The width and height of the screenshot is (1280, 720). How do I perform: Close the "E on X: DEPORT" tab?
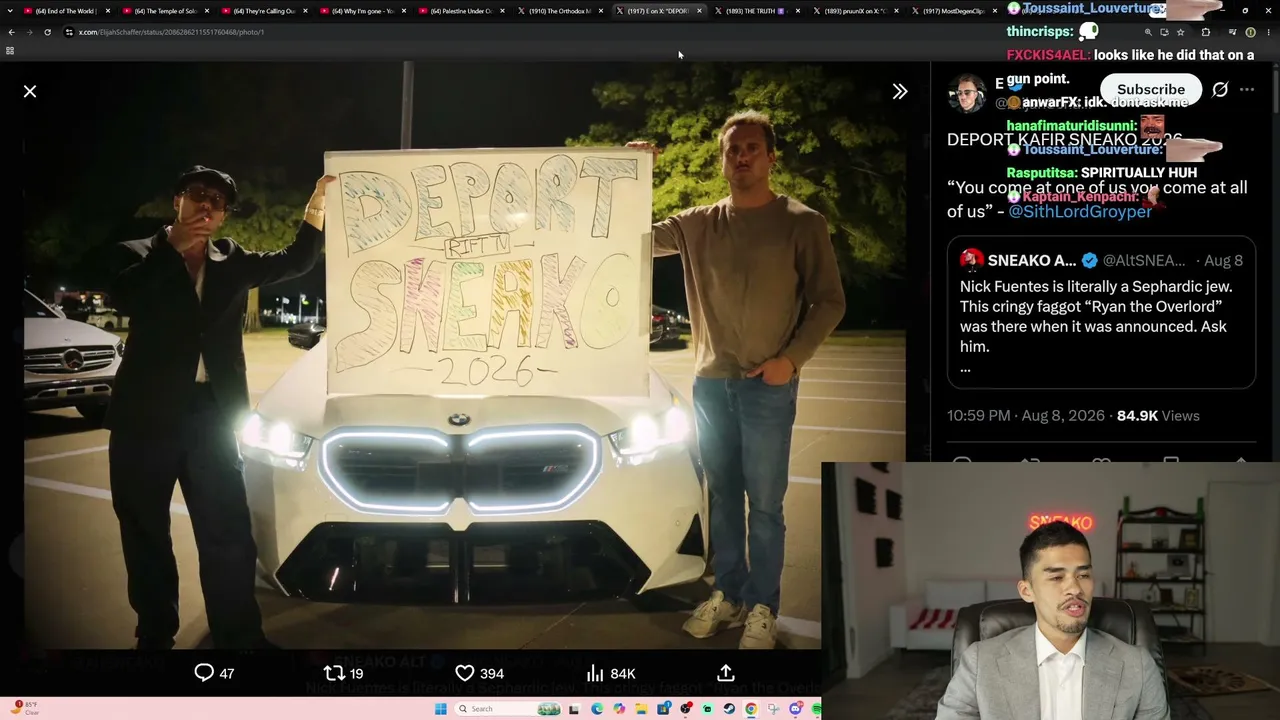coord(699,11)
